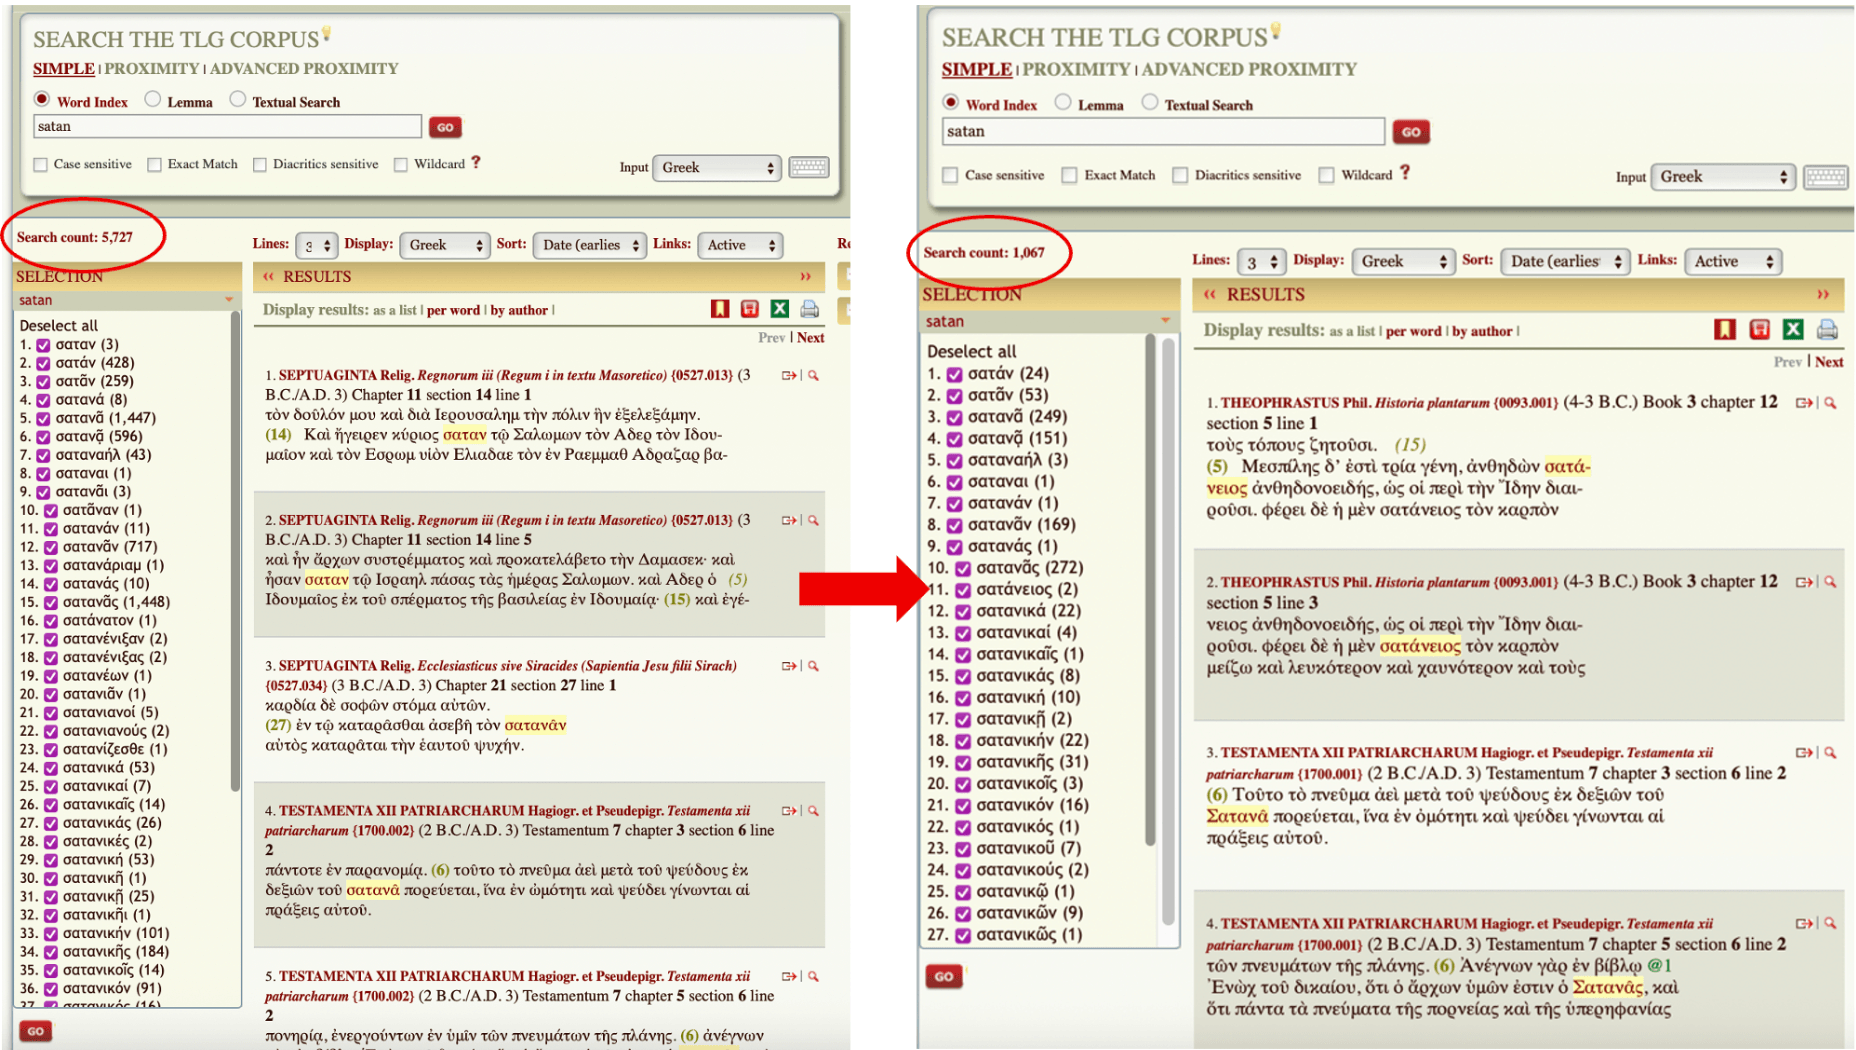1856x1050 pixels.
Task: Click the 'by author' display link in the right panel
Action: click(x=1481, y=331)
